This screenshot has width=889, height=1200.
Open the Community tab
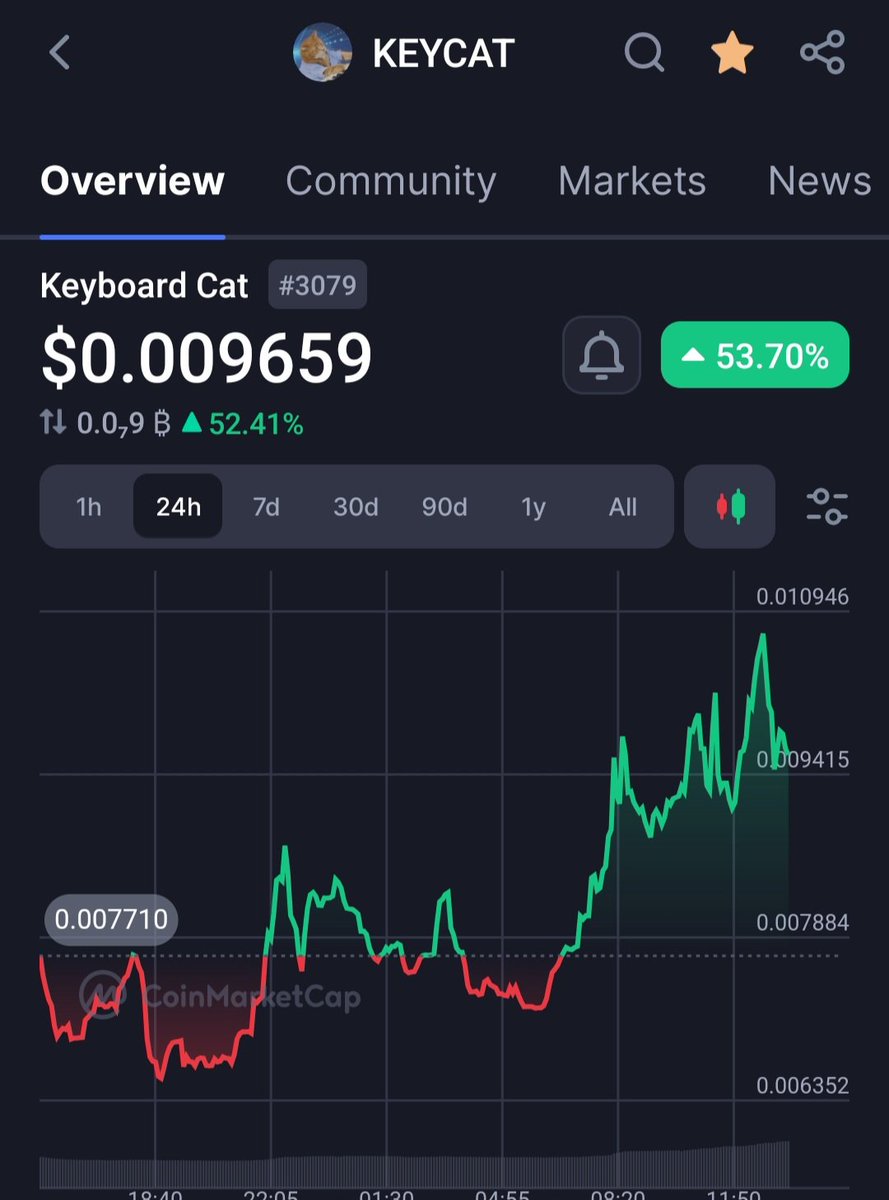(391, 181)
